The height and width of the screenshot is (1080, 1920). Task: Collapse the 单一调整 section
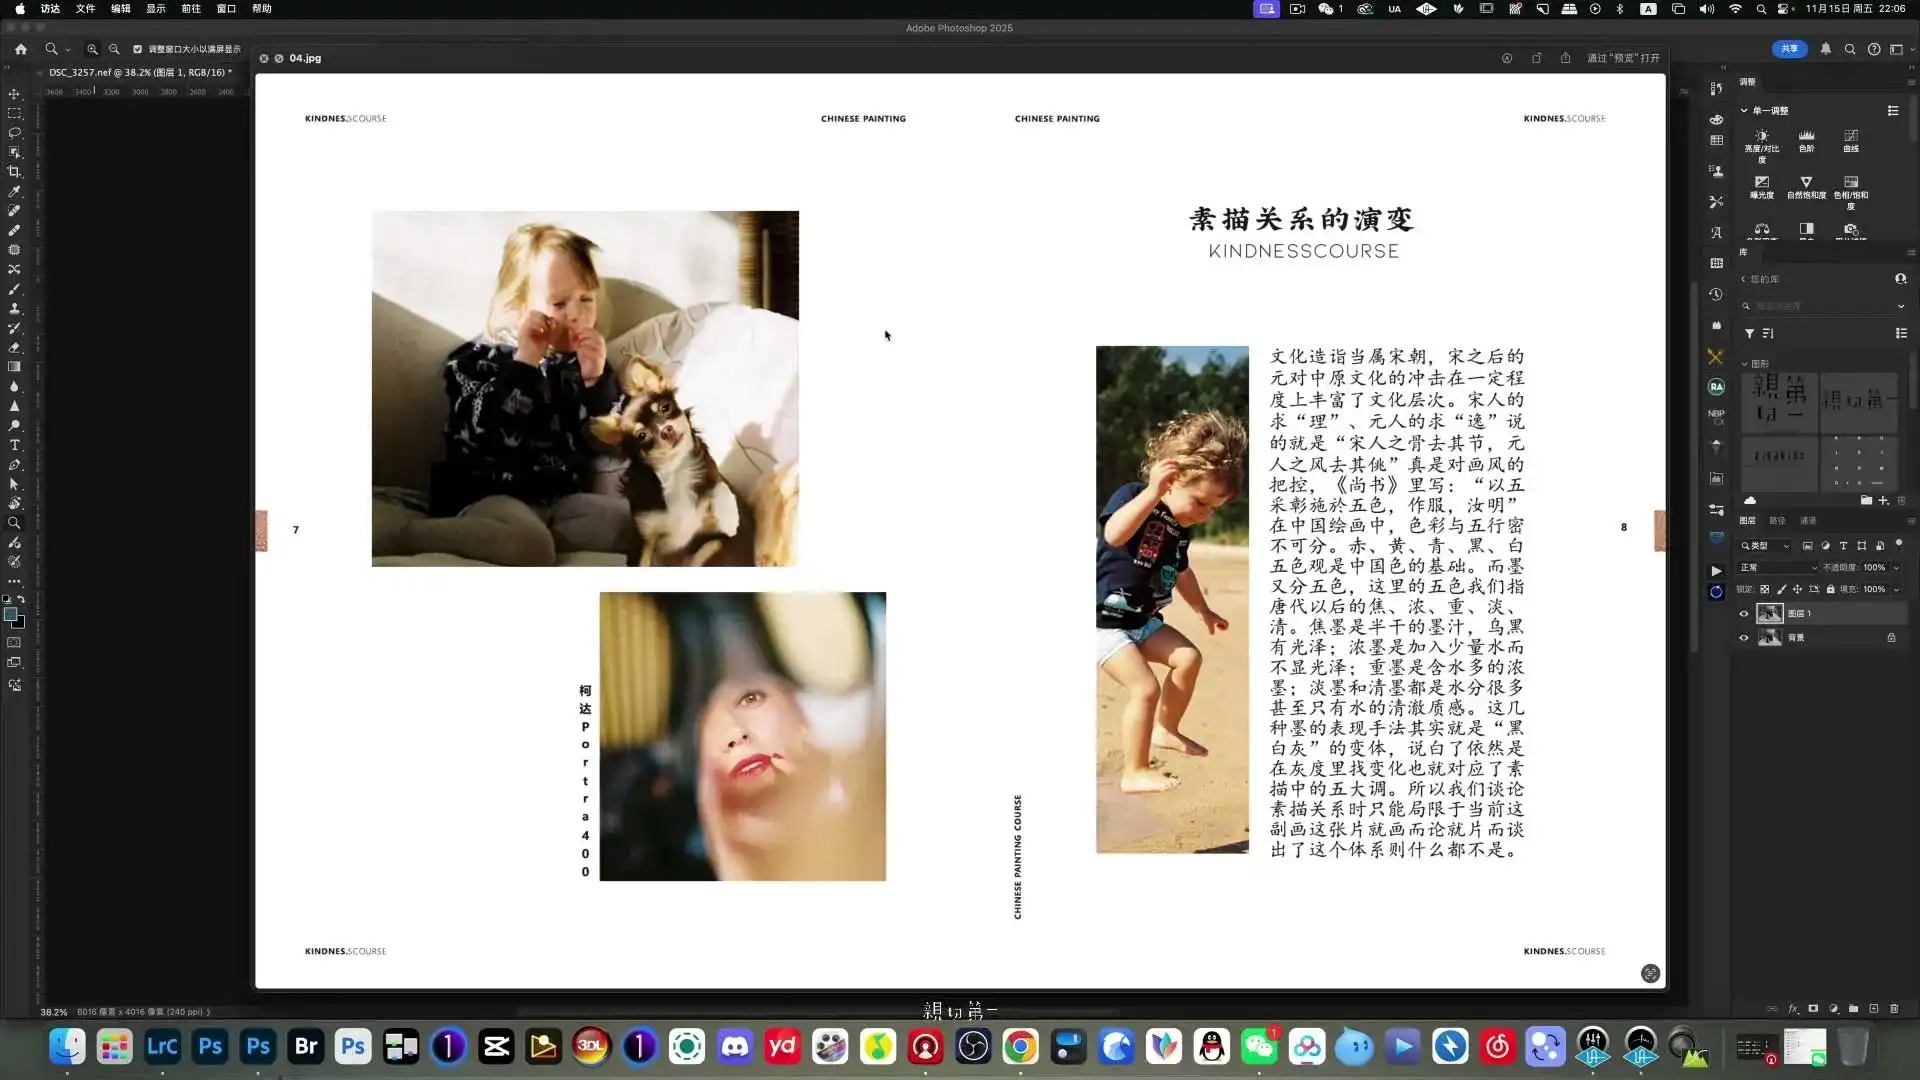pos(1745,110)
